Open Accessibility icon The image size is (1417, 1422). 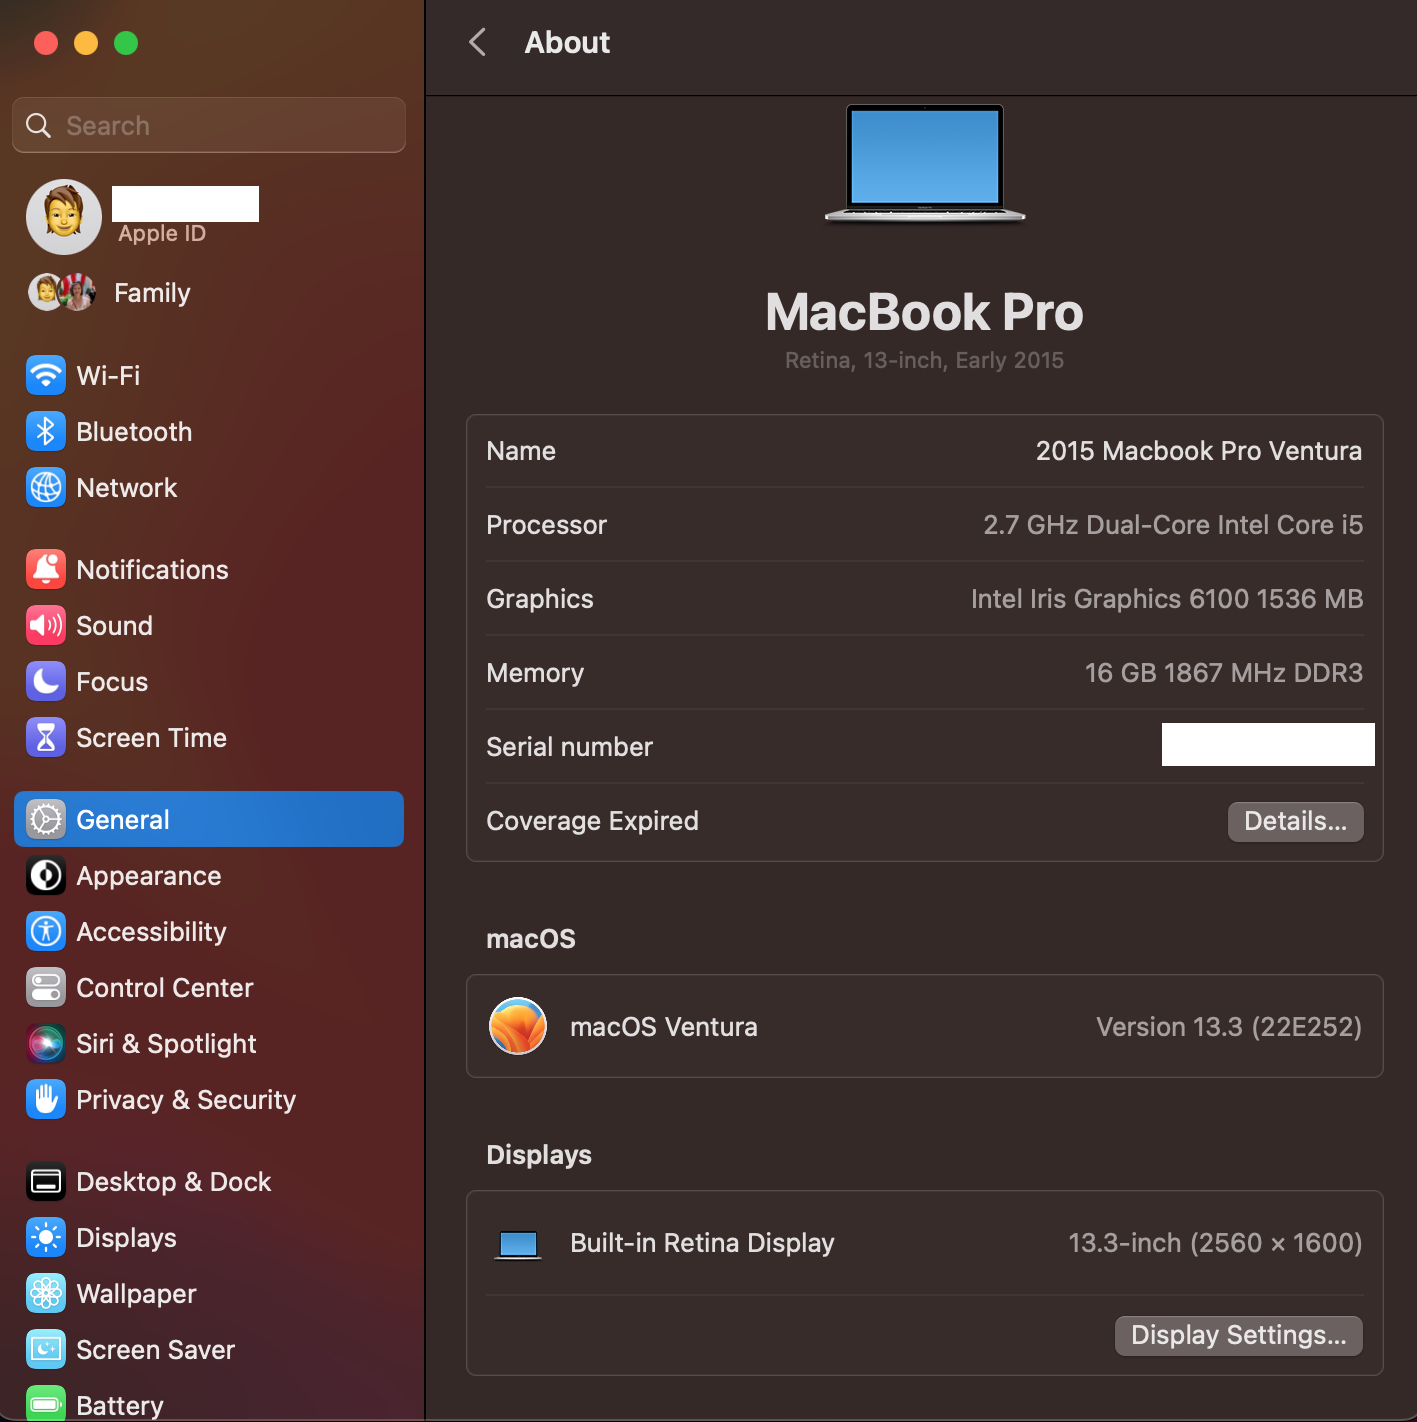coord(46,932)
